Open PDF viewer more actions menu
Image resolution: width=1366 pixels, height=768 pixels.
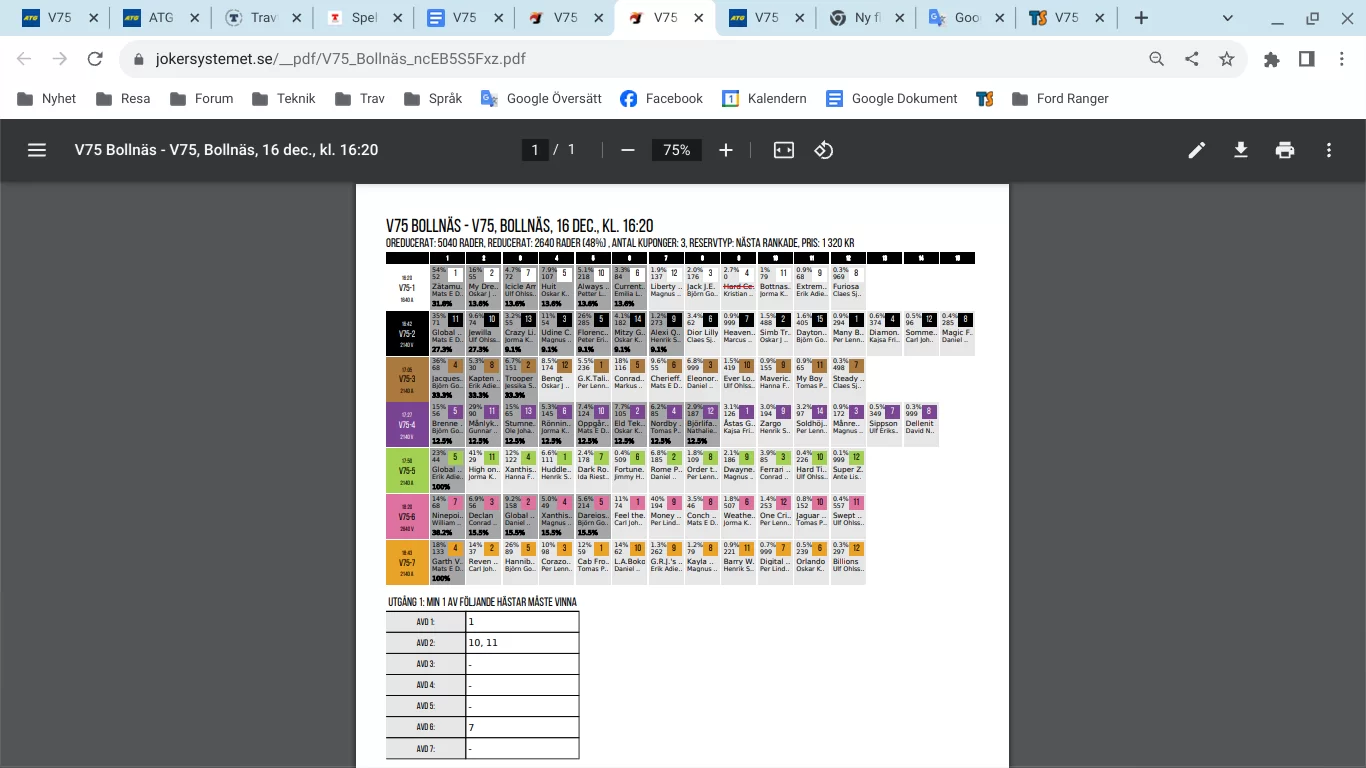point(1329,150)
